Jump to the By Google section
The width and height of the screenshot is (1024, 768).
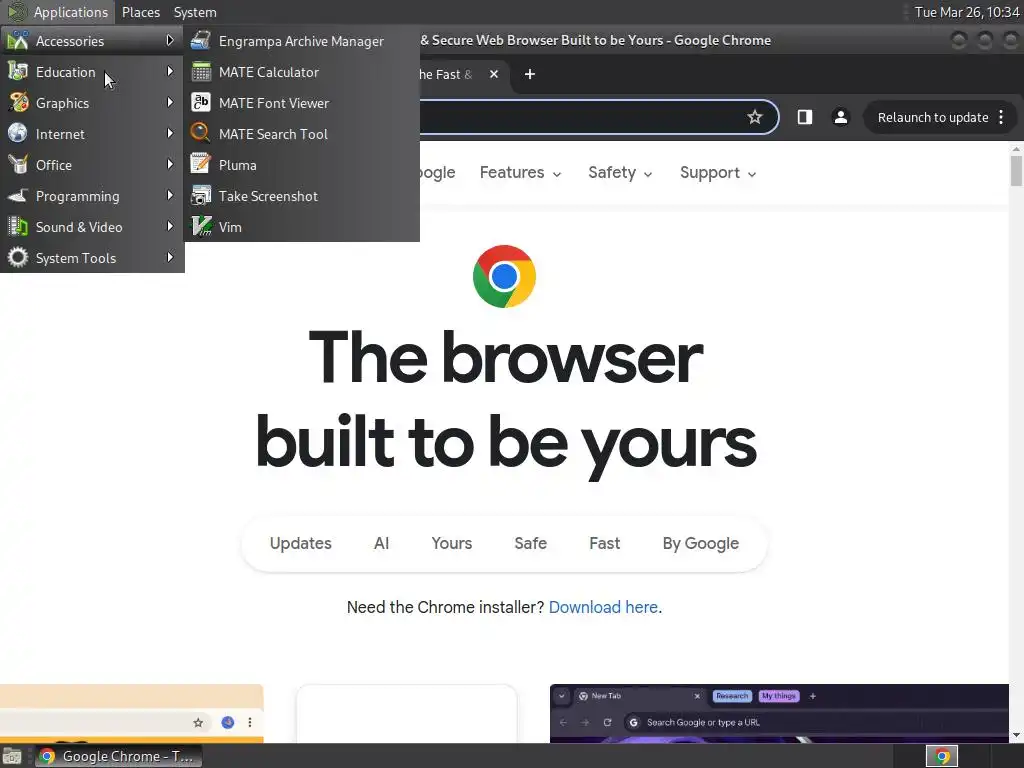pos(701,543)
